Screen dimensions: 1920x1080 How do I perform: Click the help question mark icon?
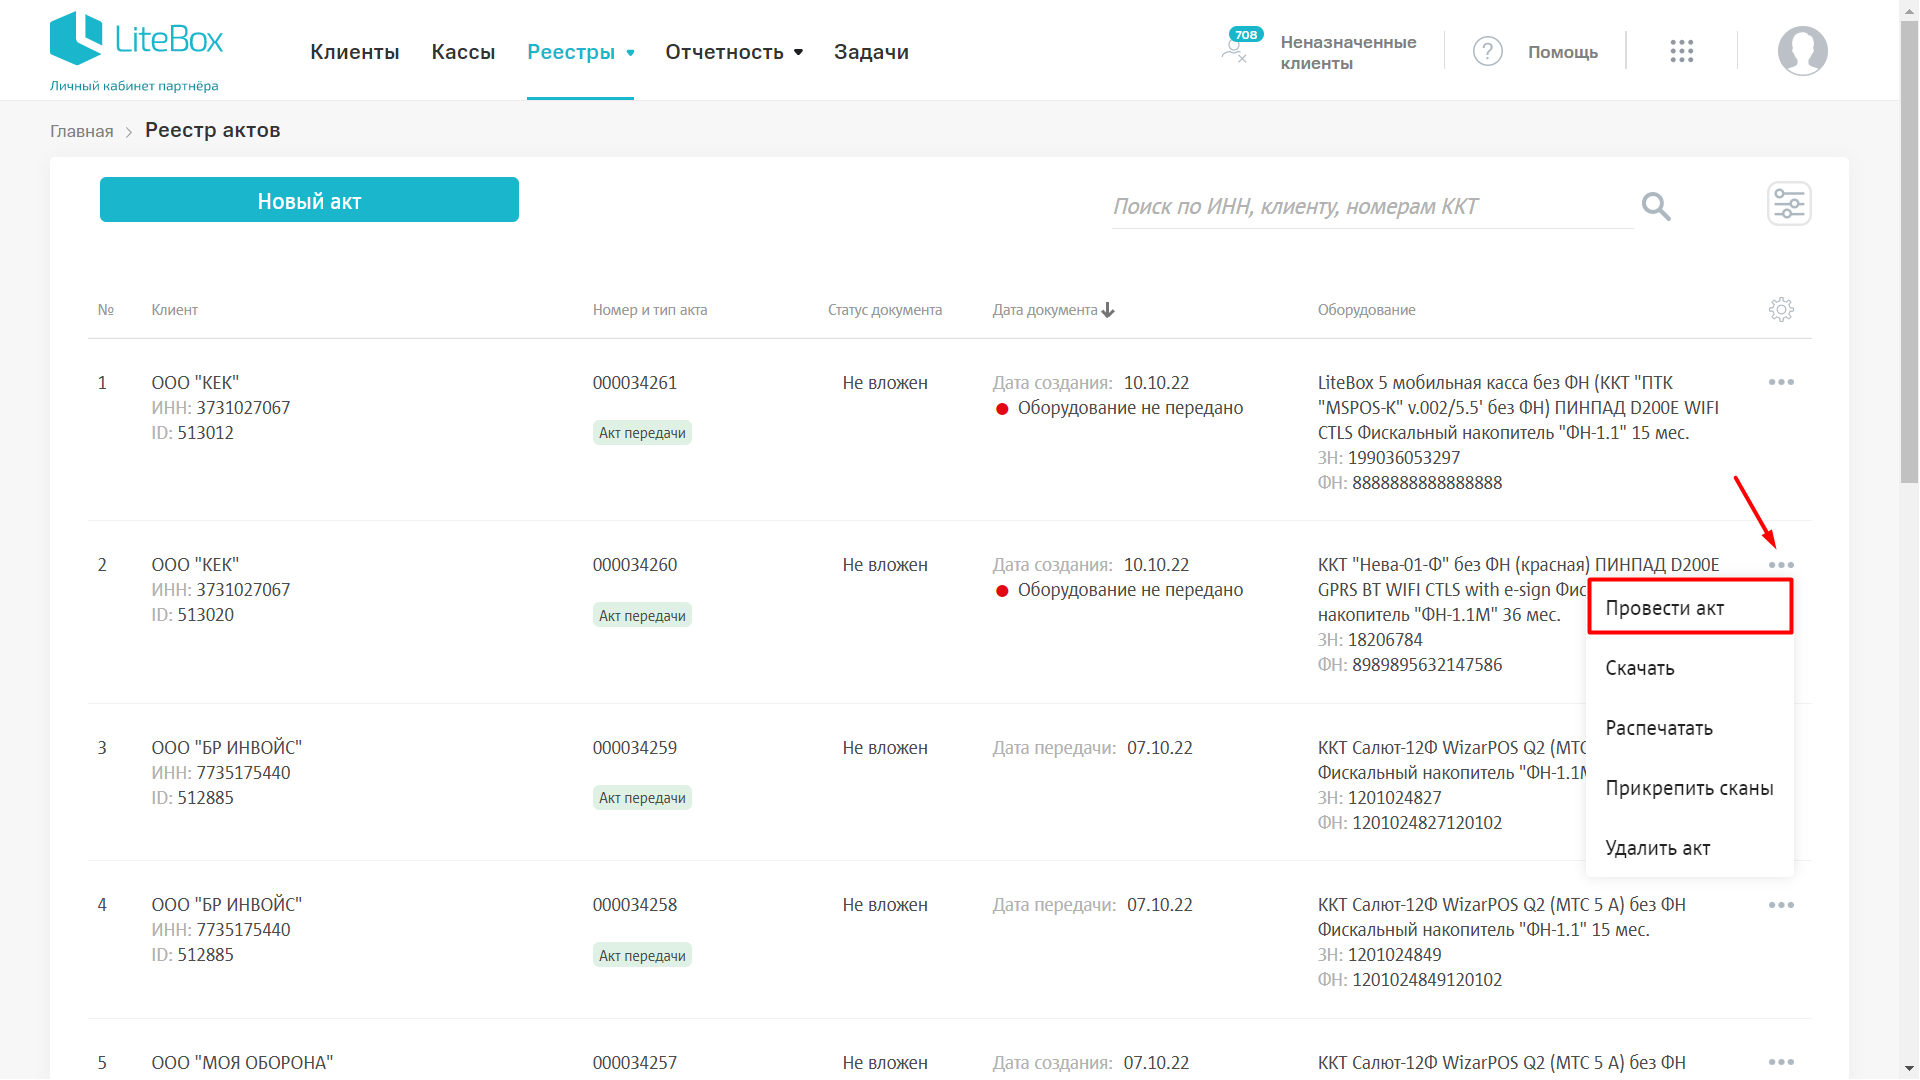point(1488,51)
